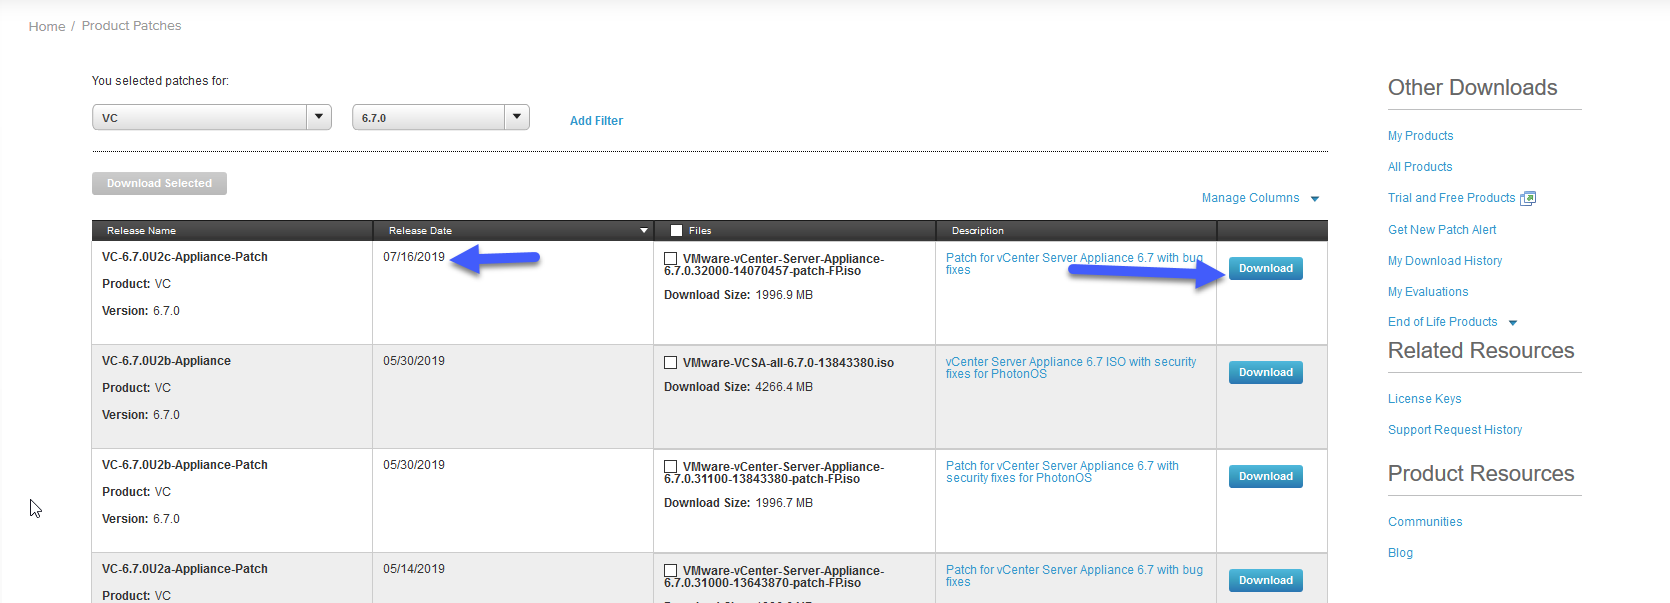Open the Get New Patch Alert link
Viewport: 1670px width, 603px height.
1442,230
